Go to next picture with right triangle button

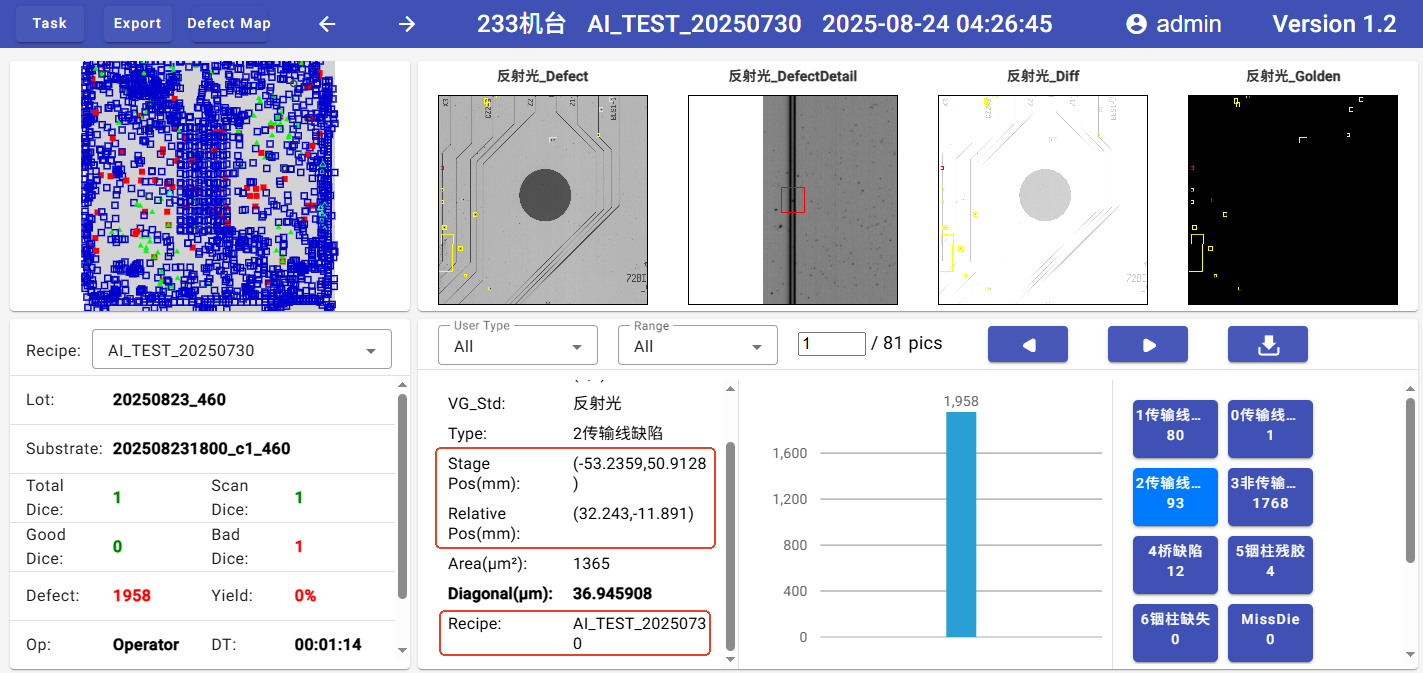coord(1147,344)
